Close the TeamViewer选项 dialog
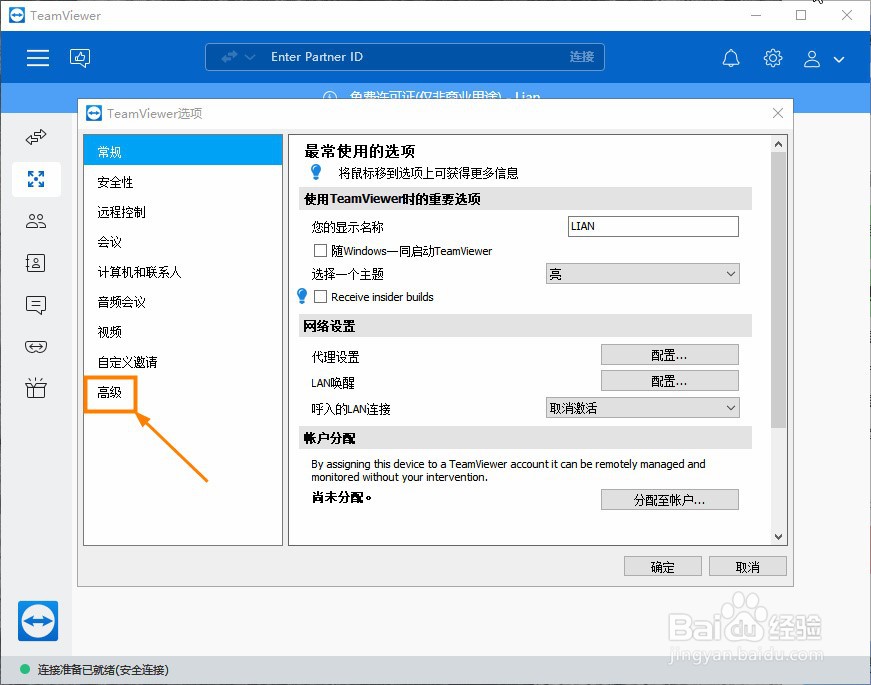 778,113
